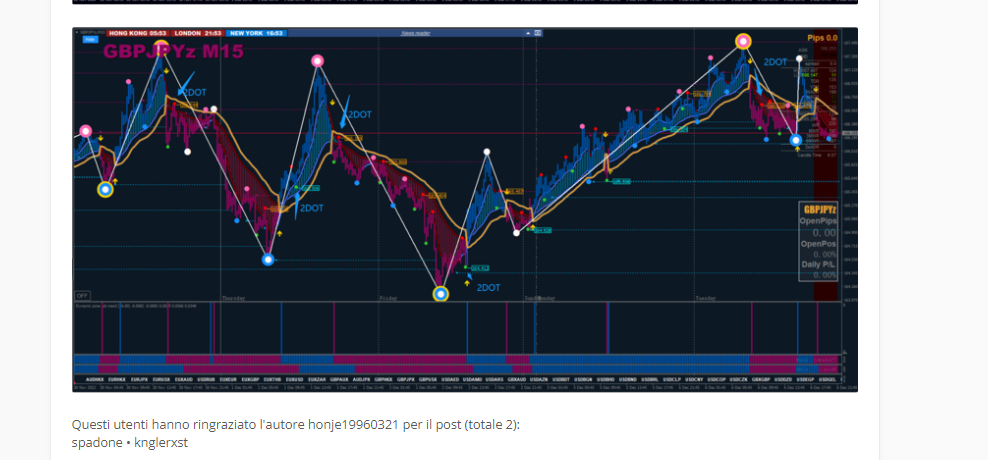Click the Friday day label
Screen dimensions: 988x460
(x=388, y=298)
